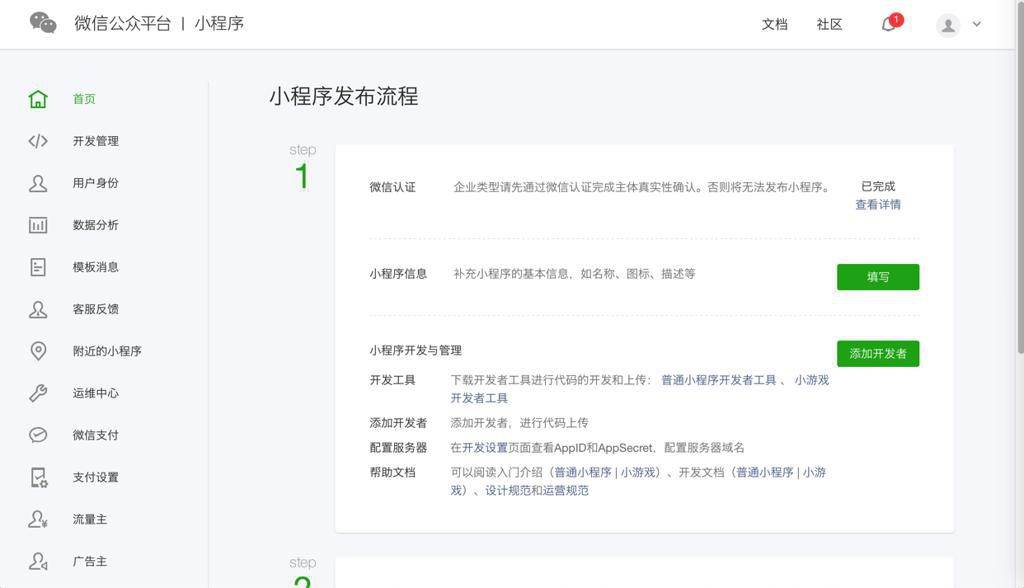
Task: Click the 数据分析 chart icon
Action: pyautogui.click(x=38, y=225)
